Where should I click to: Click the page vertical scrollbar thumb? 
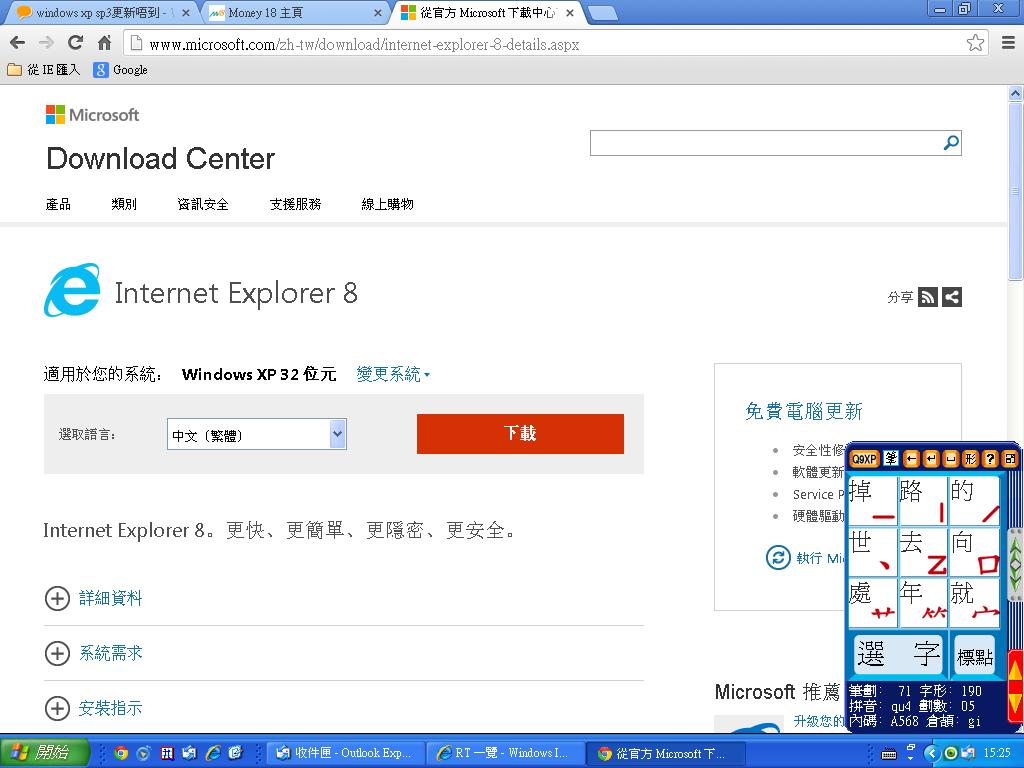point(1015,190)
